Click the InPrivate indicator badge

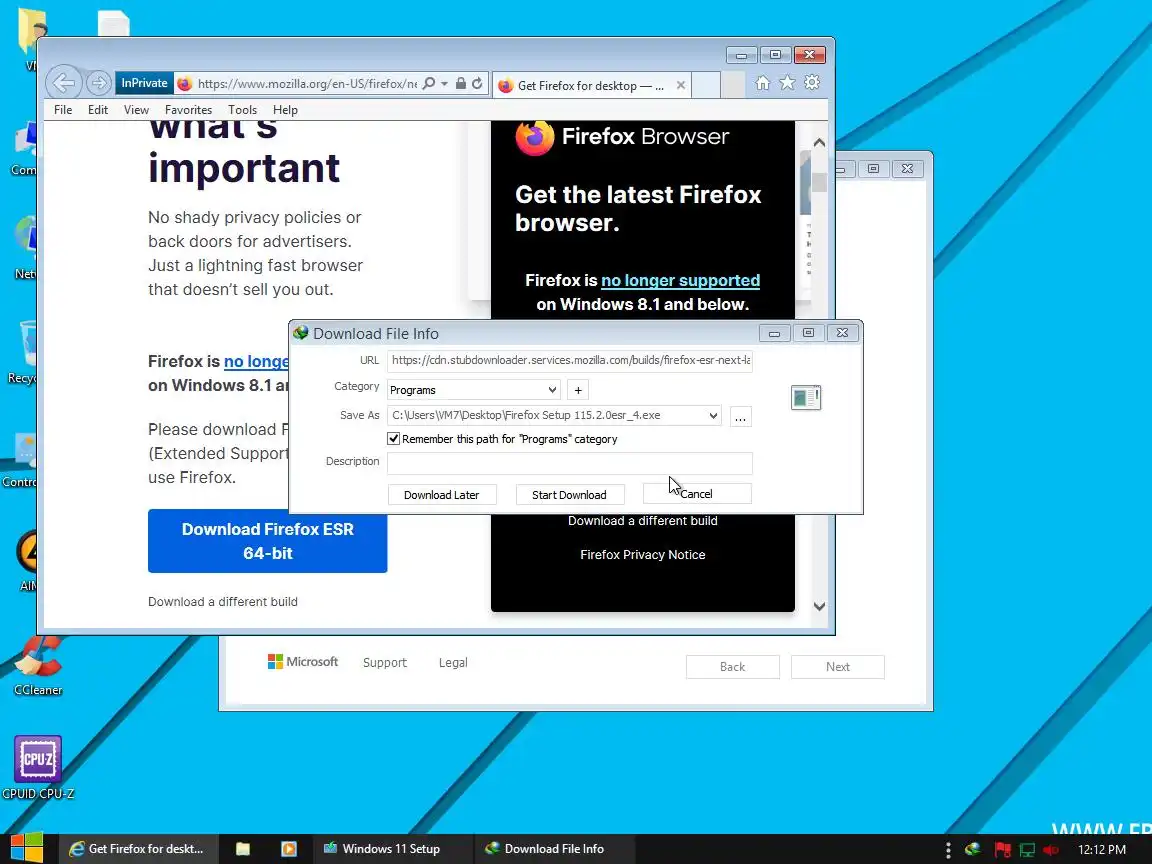pyautogui.click(x=144, y=83)
